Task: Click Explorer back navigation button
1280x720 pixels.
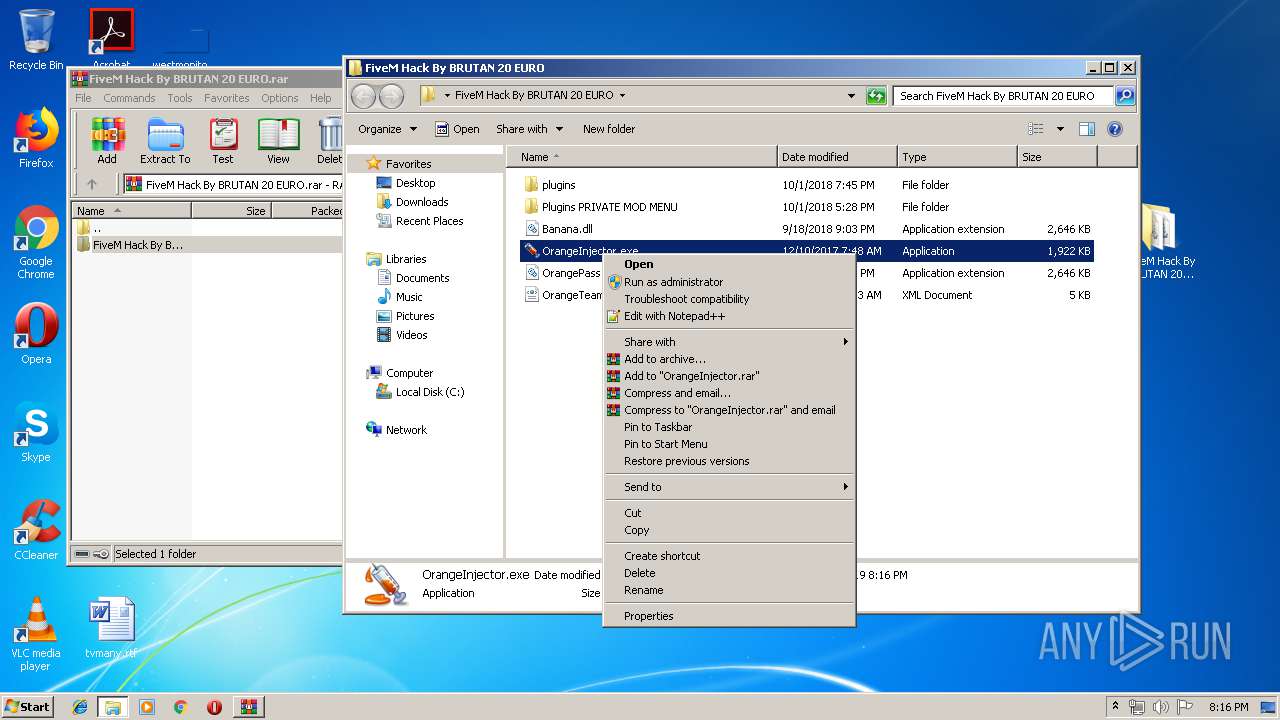Action: (363, 96)
